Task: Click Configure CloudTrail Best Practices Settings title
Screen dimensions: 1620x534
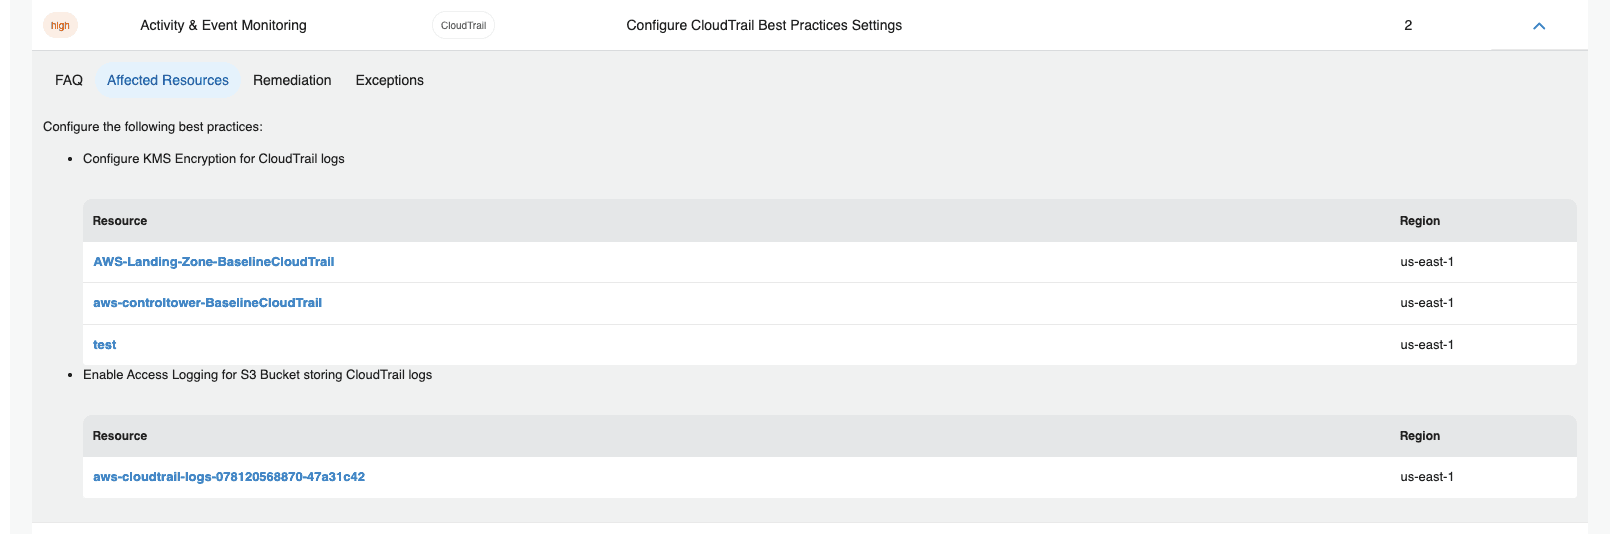Action: (x=764, y=25)
